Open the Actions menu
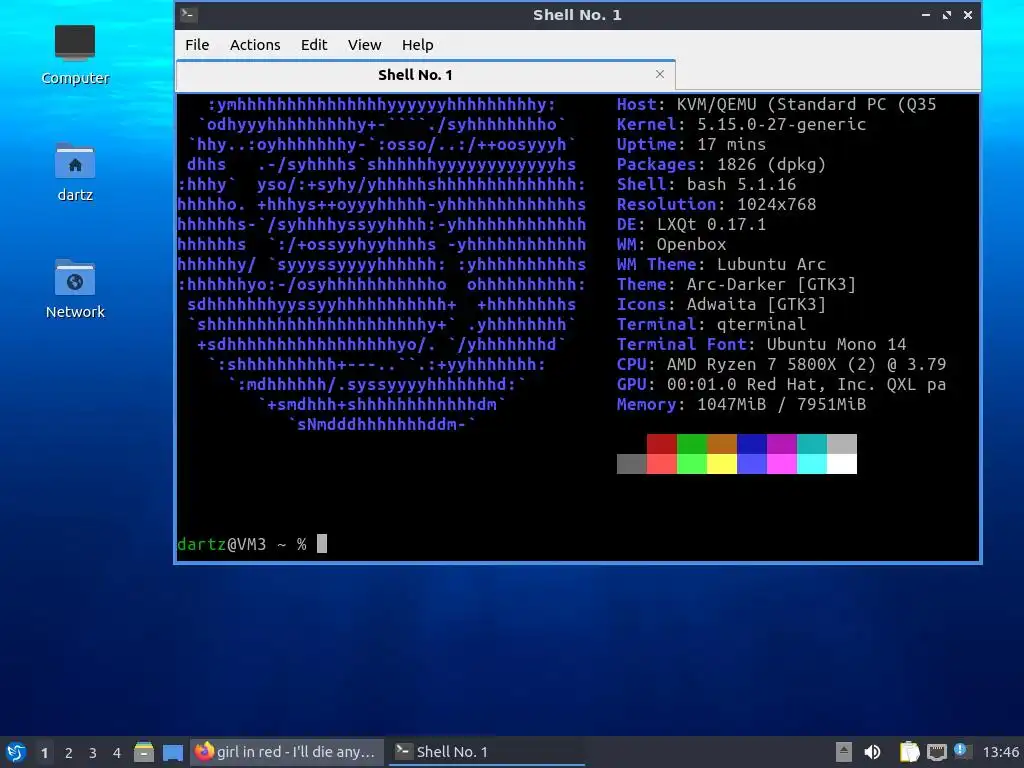The image size is (1024, 768). 255,45
